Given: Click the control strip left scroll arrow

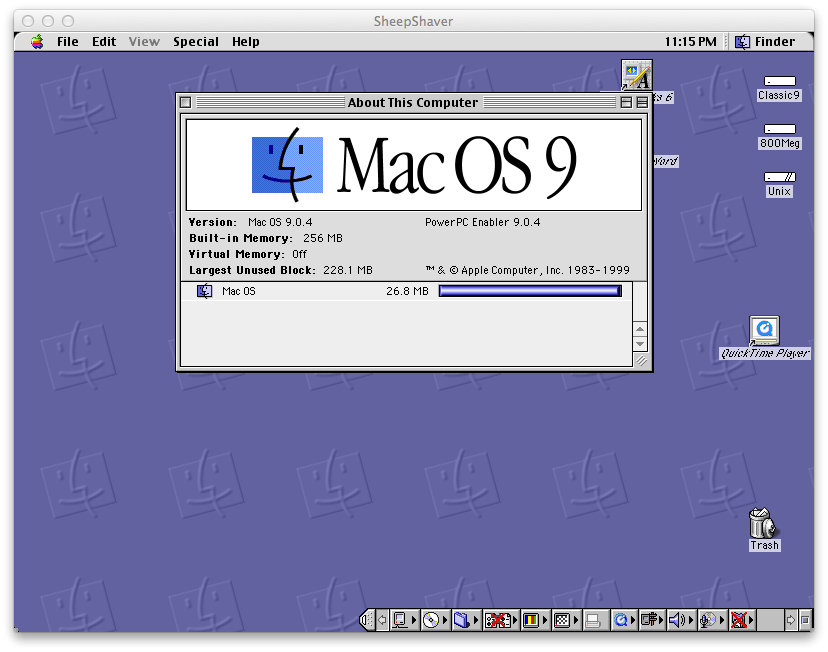Looking at the screenshot, I should 382,620.
